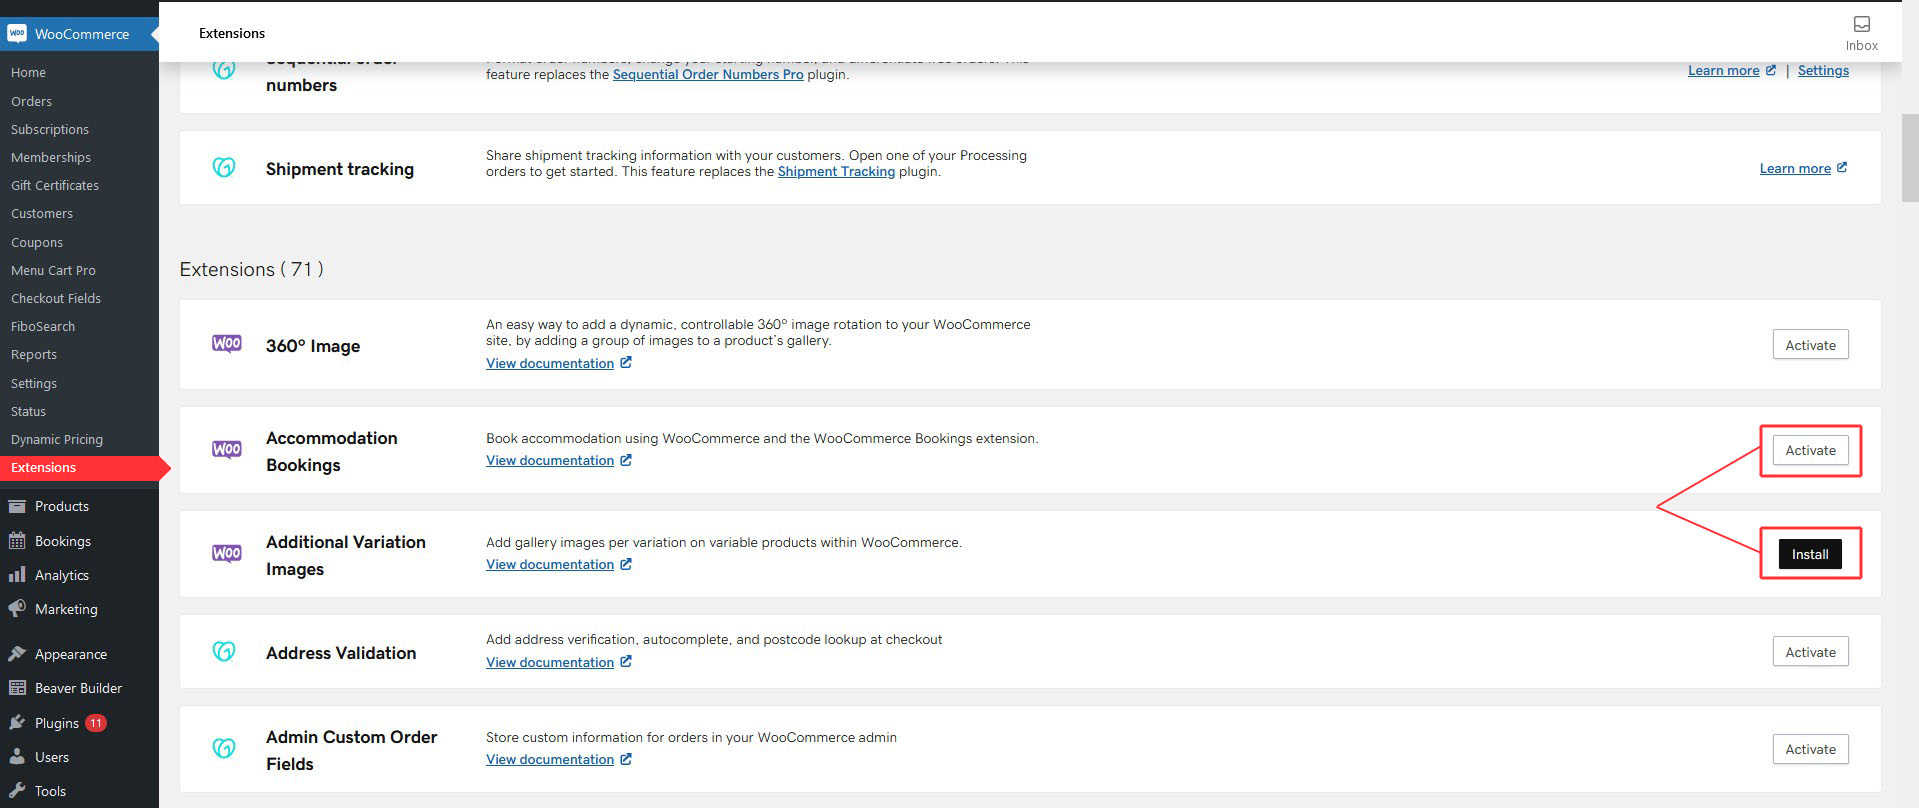Click the Users person icon
The width and height of the screenshot is (1919, 808).
17,757
